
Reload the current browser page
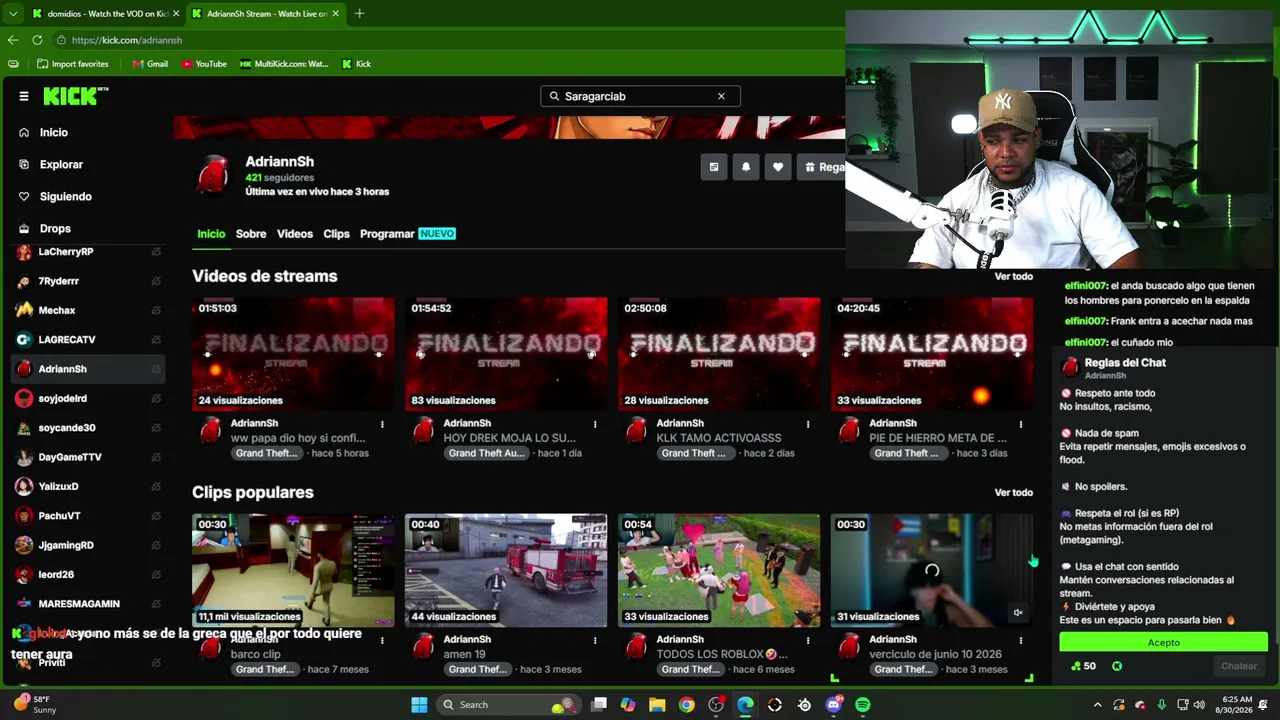(37, 40)
